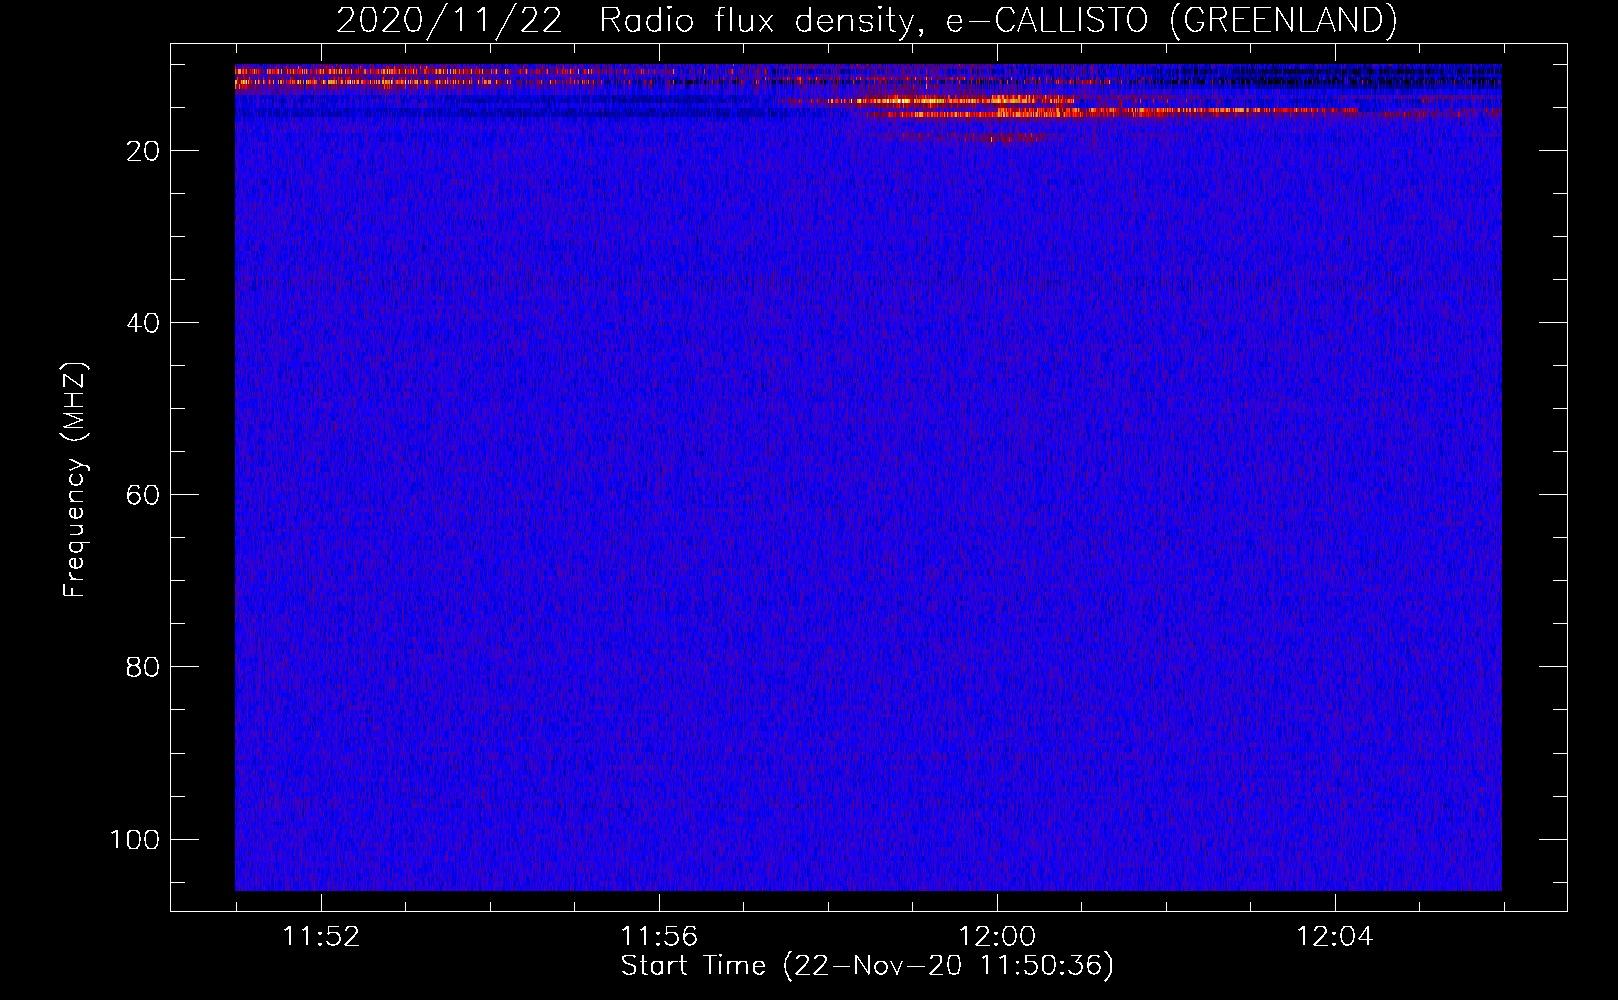The image size is (1618, 1000).
Task: Click the 11:52 time axis tick label
Action: point(321,937)
